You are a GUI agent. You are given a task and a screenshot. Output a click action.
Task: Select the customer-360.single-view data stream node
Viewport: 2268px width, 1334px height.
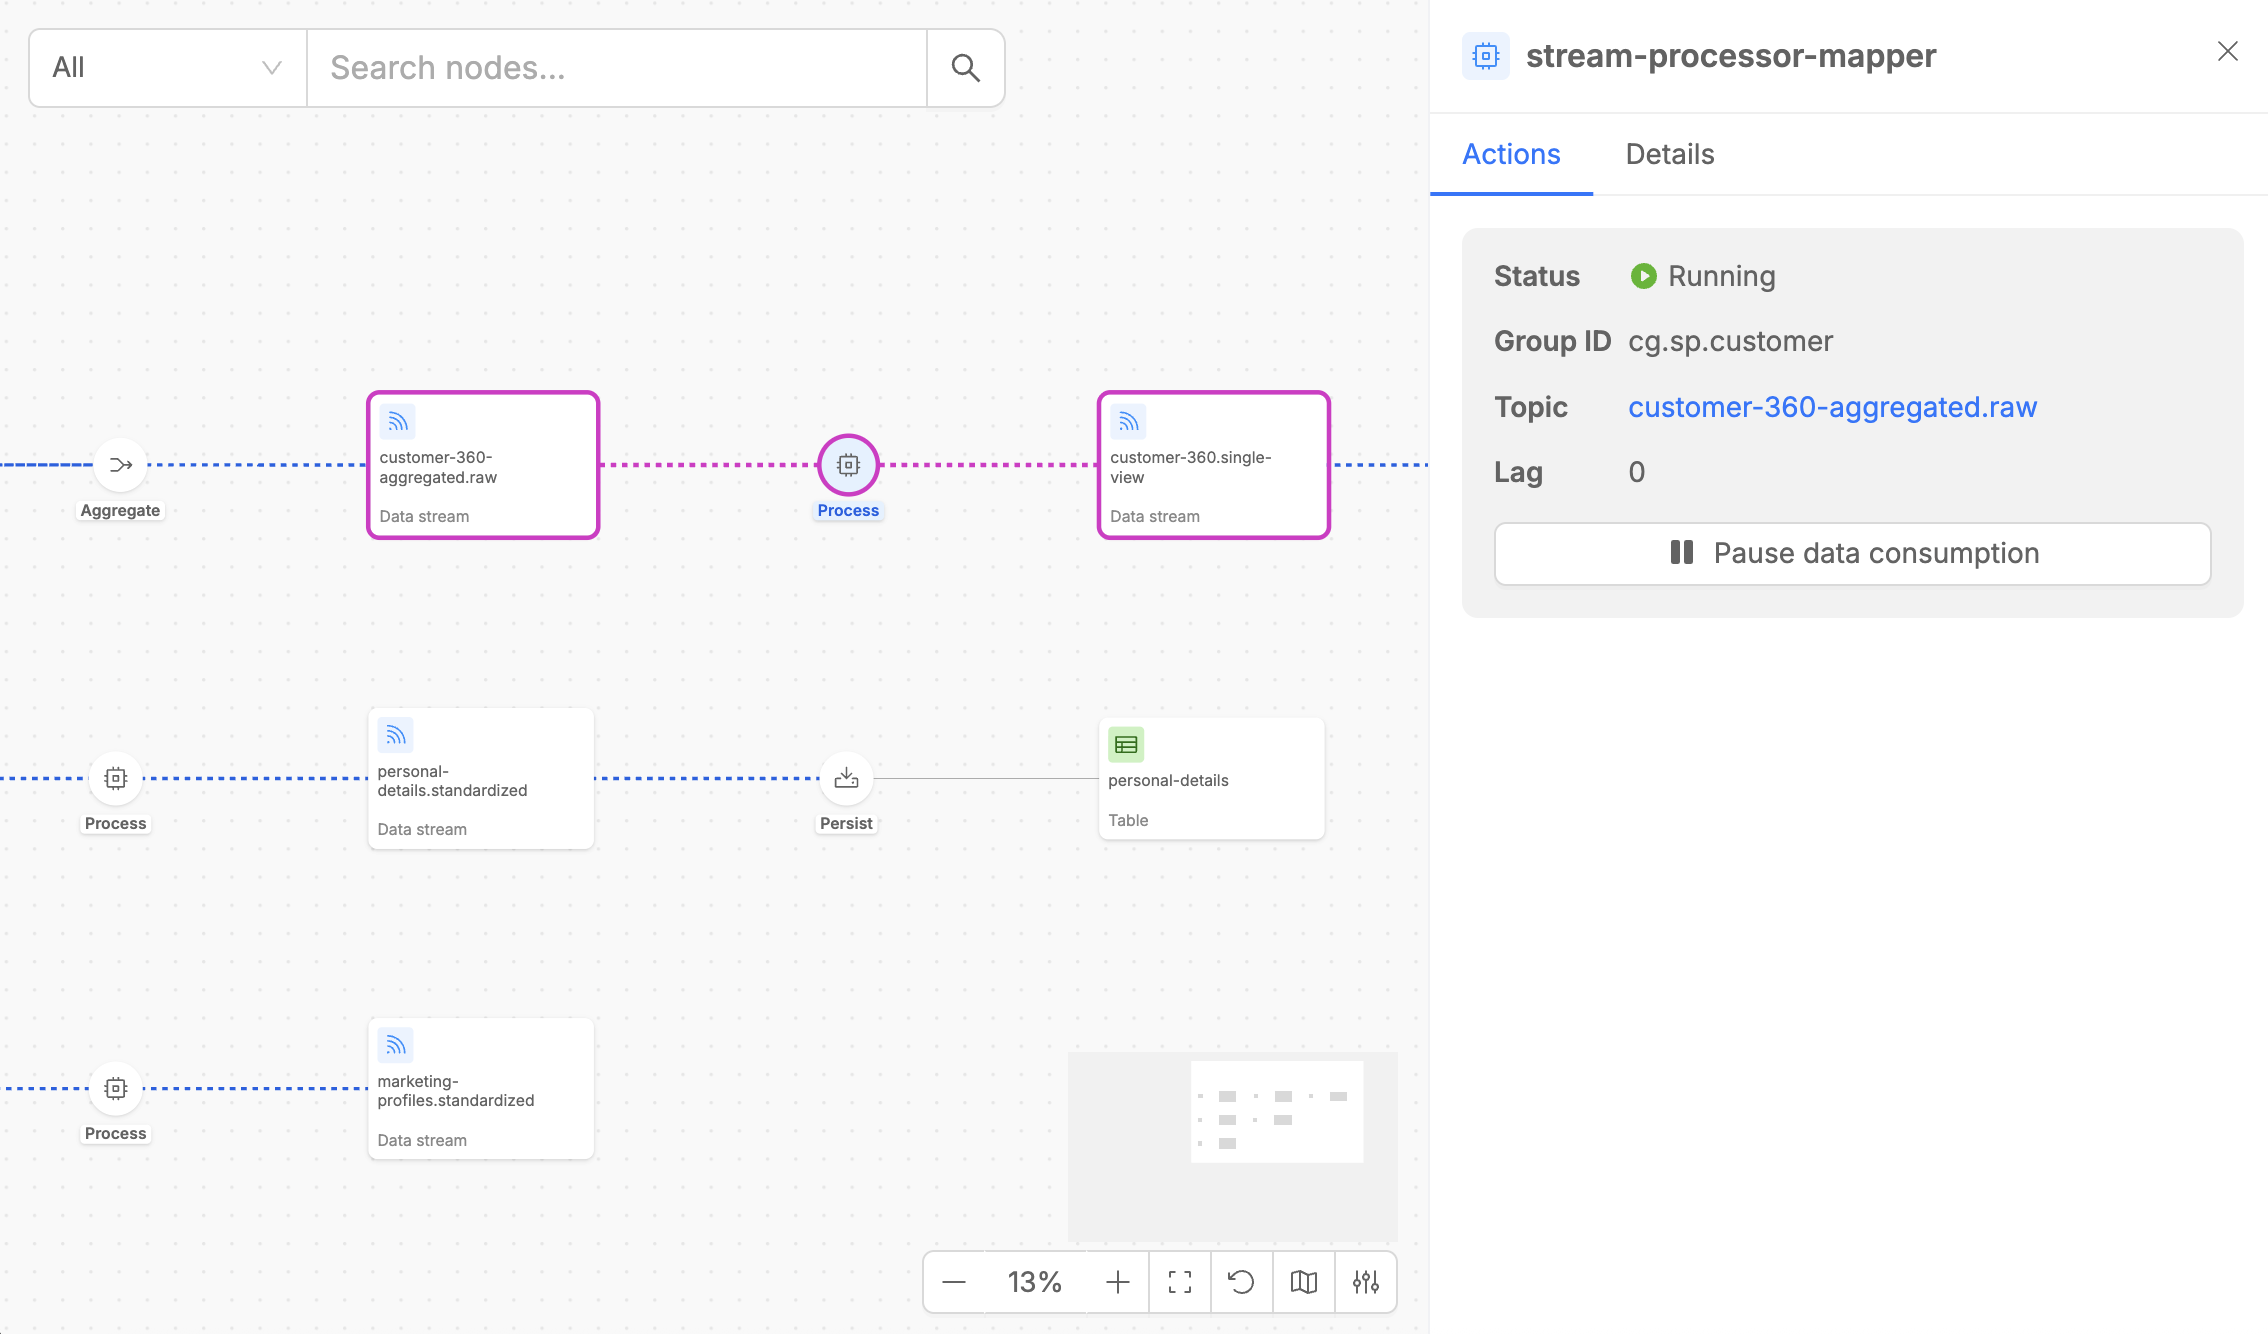(1213, 466)
